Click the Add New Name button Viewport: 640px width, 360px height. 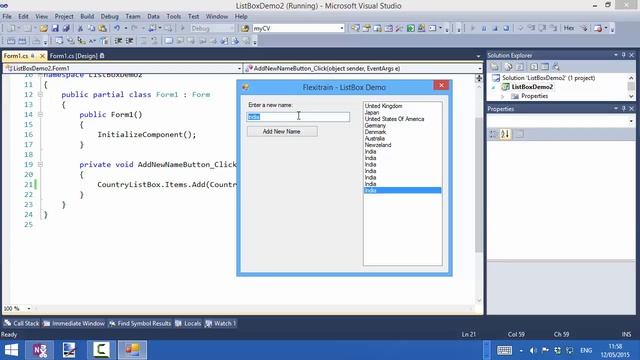click(282, 131)
